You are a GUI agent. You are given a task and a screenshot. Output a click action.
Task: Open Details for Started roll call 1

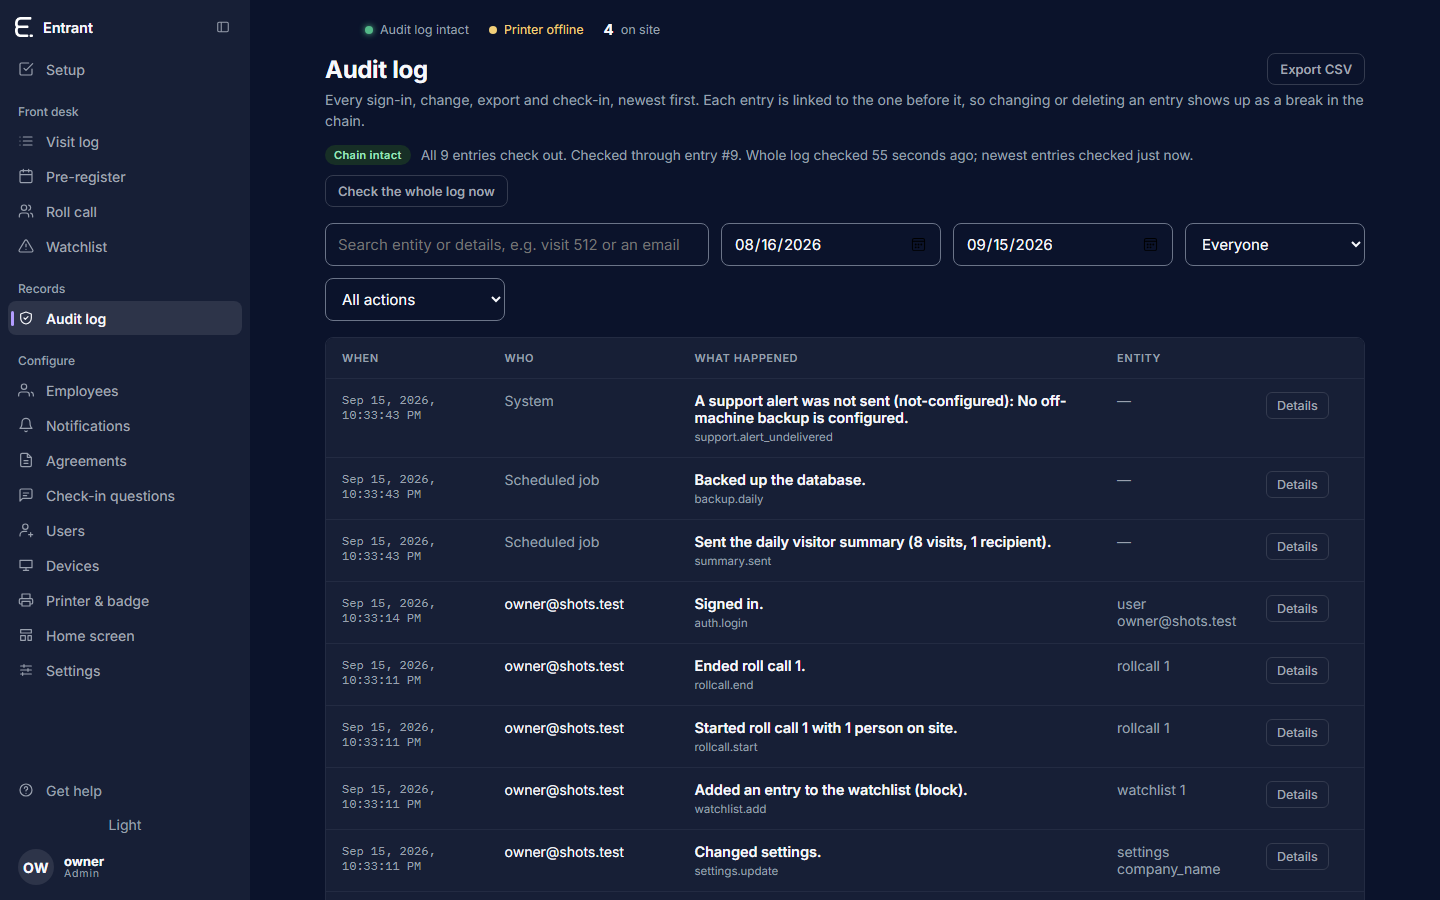pyautogui.click(x=1297, y=732)
